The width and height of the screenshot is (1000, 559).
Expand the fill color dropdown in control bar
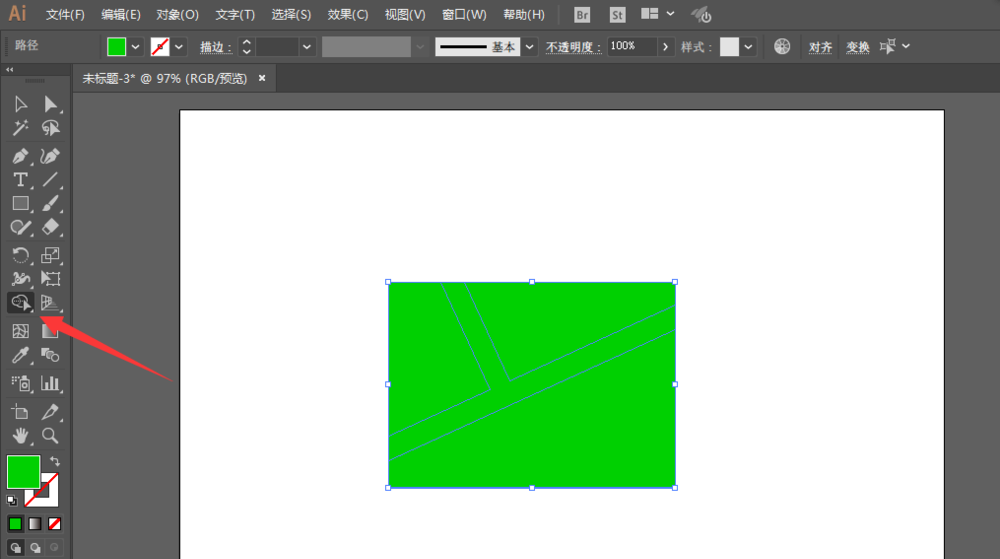135,47
